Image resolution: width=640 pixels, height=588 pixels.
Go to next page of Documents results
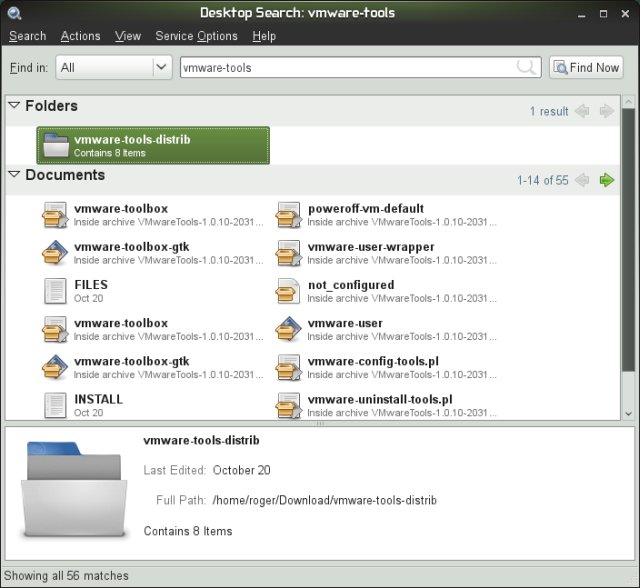pyautogui.click(x=607, y=180)
